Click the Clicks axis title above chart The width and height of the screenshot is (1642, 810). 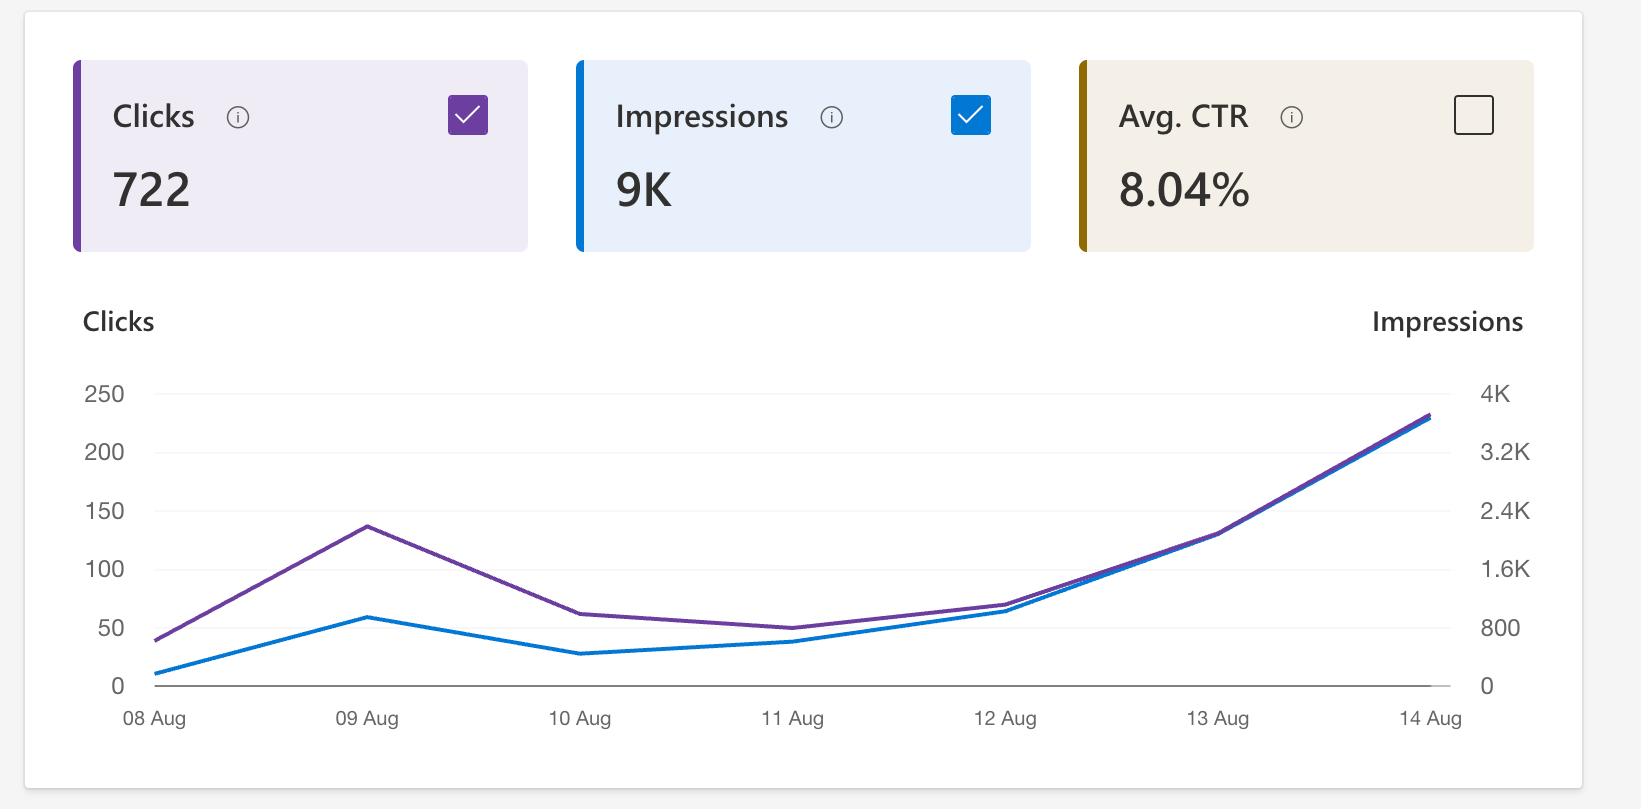[x=118, y=322]
